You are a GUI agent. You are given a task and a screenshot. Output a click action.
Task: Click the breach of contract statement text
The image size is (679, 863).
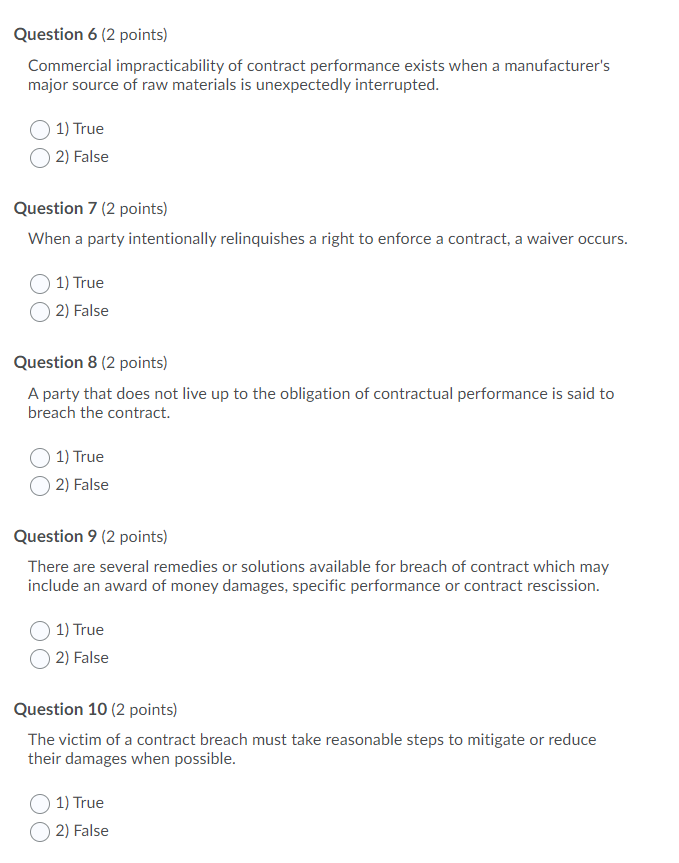320,403
